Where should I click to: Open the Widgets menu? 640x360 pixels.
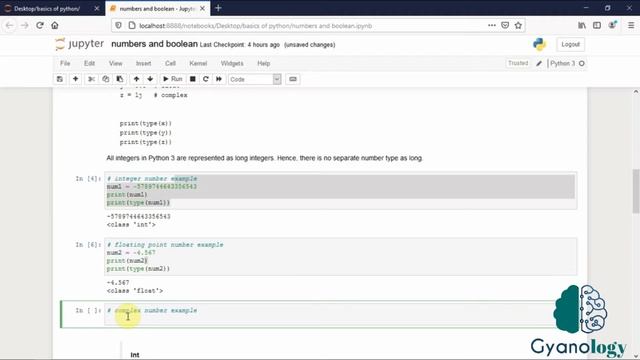[232, 63]
